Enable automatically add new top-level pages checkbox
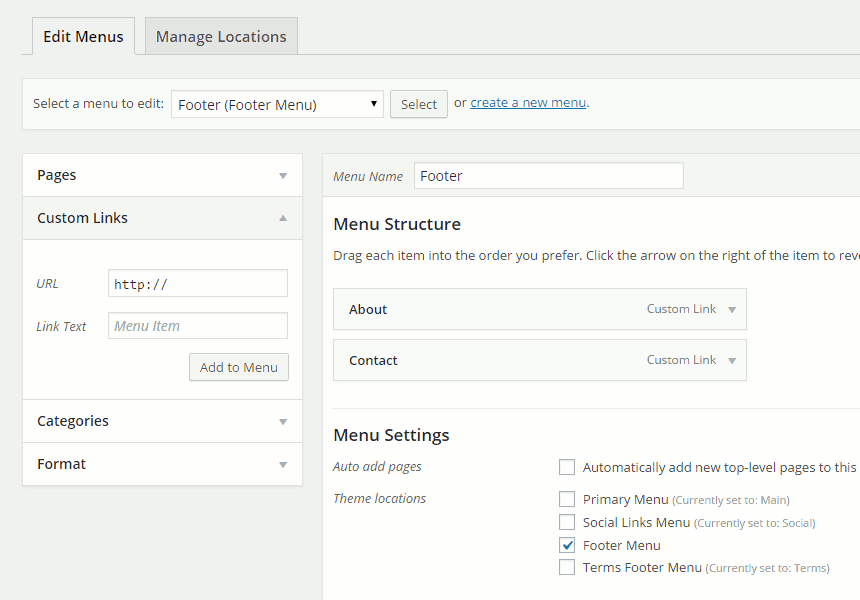 tap(567, 467)
